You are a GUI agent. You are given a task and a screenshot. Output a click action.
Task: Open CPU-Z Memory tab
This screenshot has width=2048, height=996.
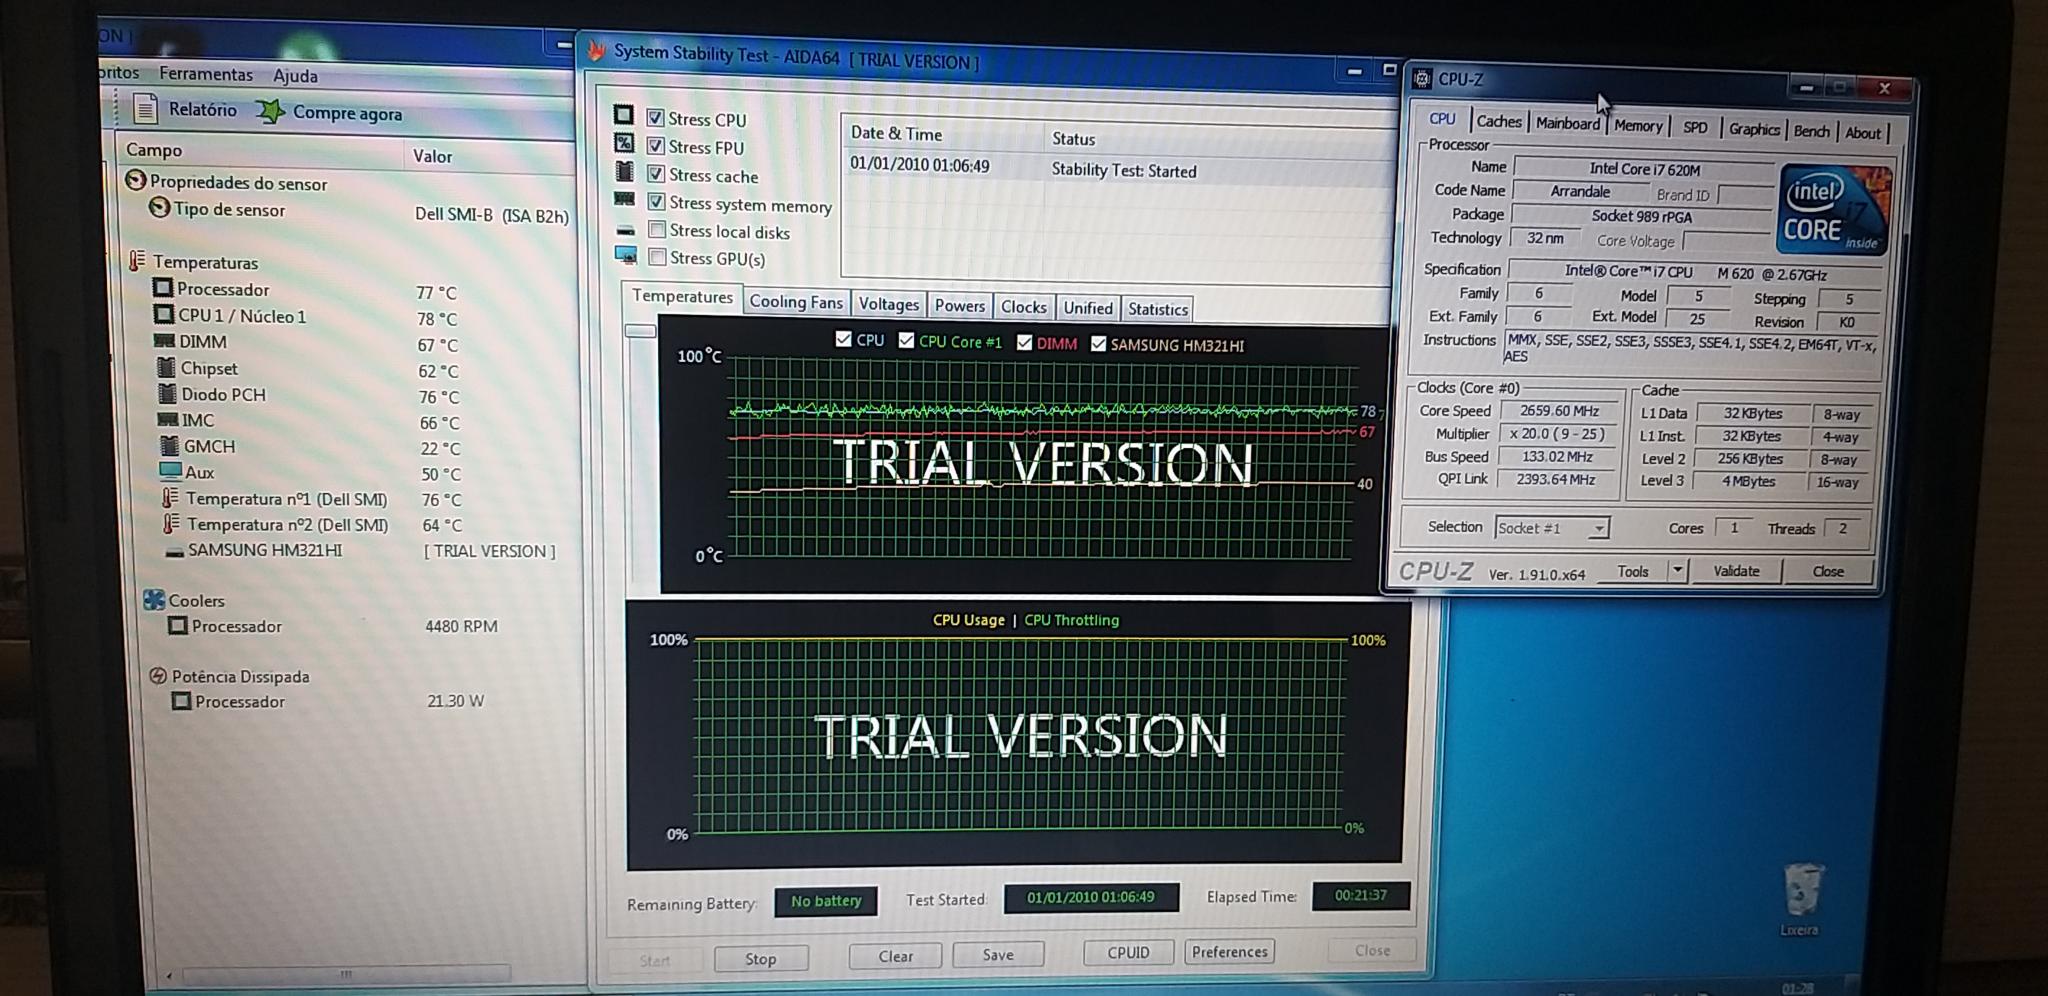coord(1638,125)
